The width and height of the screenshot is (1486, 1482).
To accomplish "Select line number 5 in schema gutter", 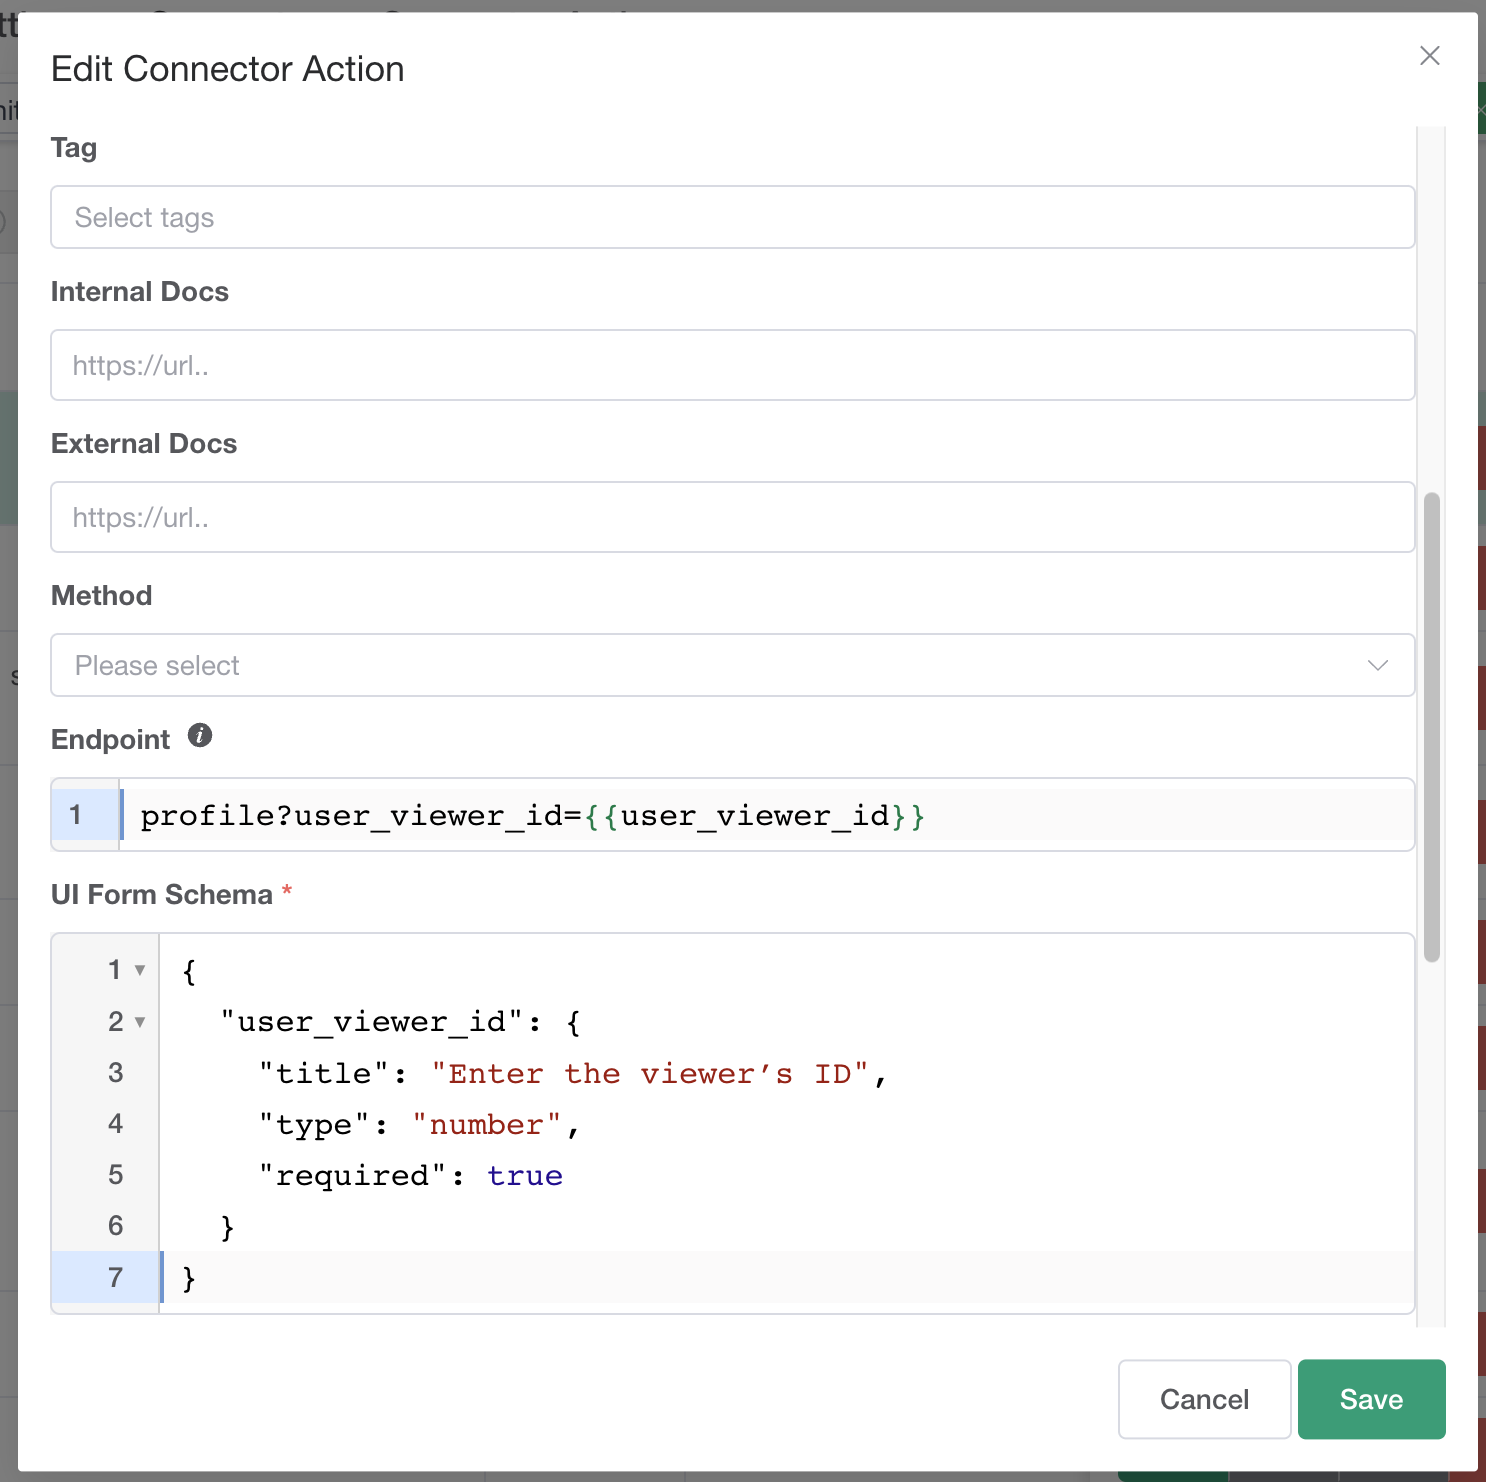I will (x=115, y=1175).
